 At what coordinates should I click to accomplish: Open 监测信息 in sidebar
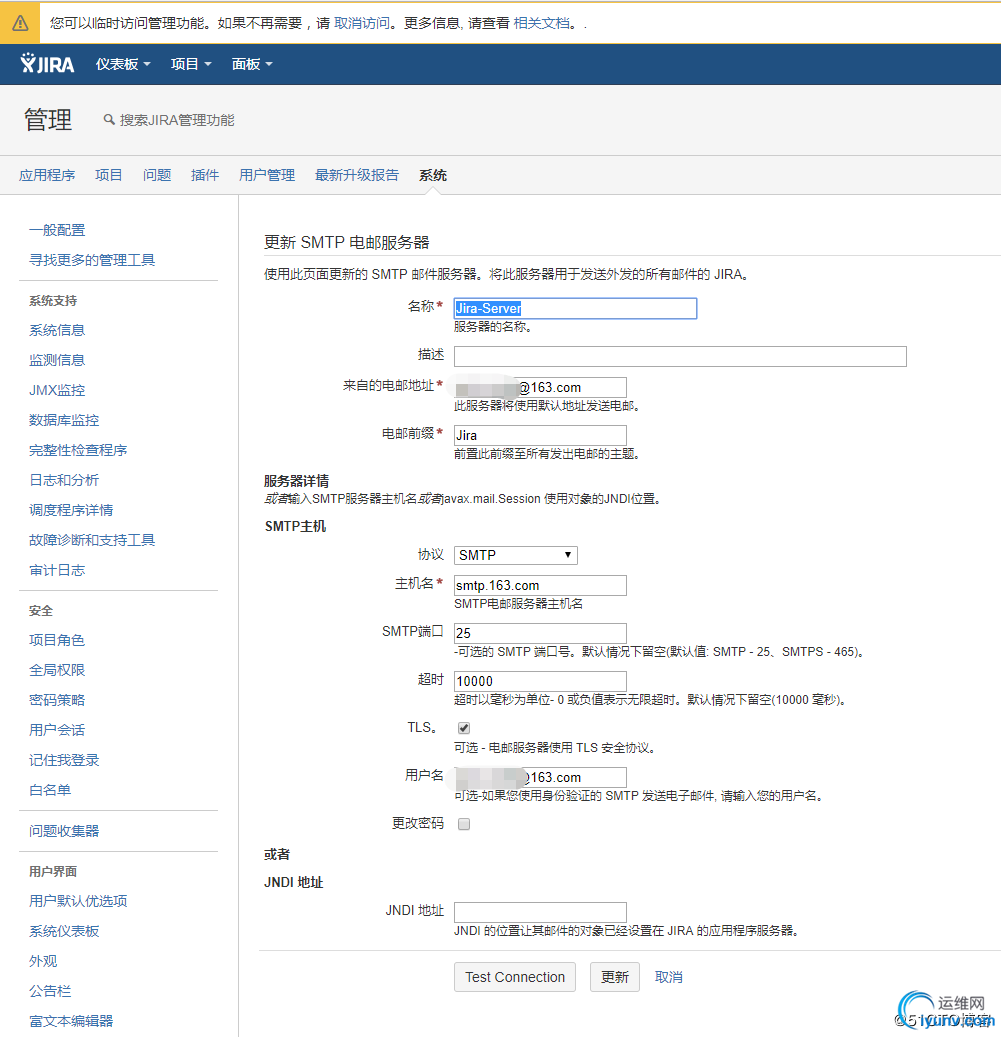[57, 360]
